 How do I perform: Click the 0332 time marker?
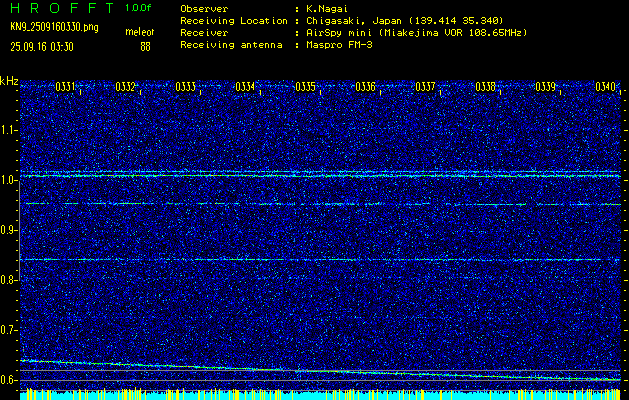tap(125, 87)
